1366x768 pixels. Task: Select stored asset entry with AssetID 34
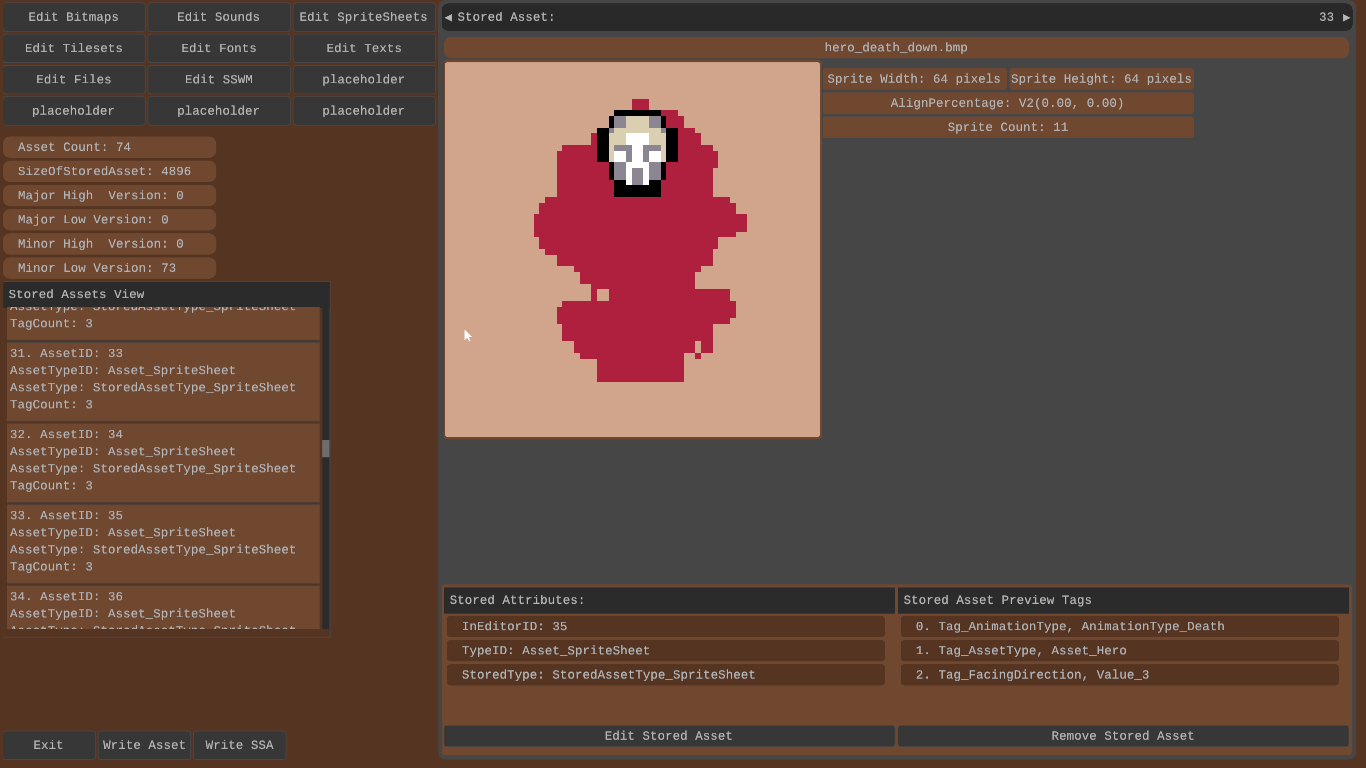coord(163,462)
